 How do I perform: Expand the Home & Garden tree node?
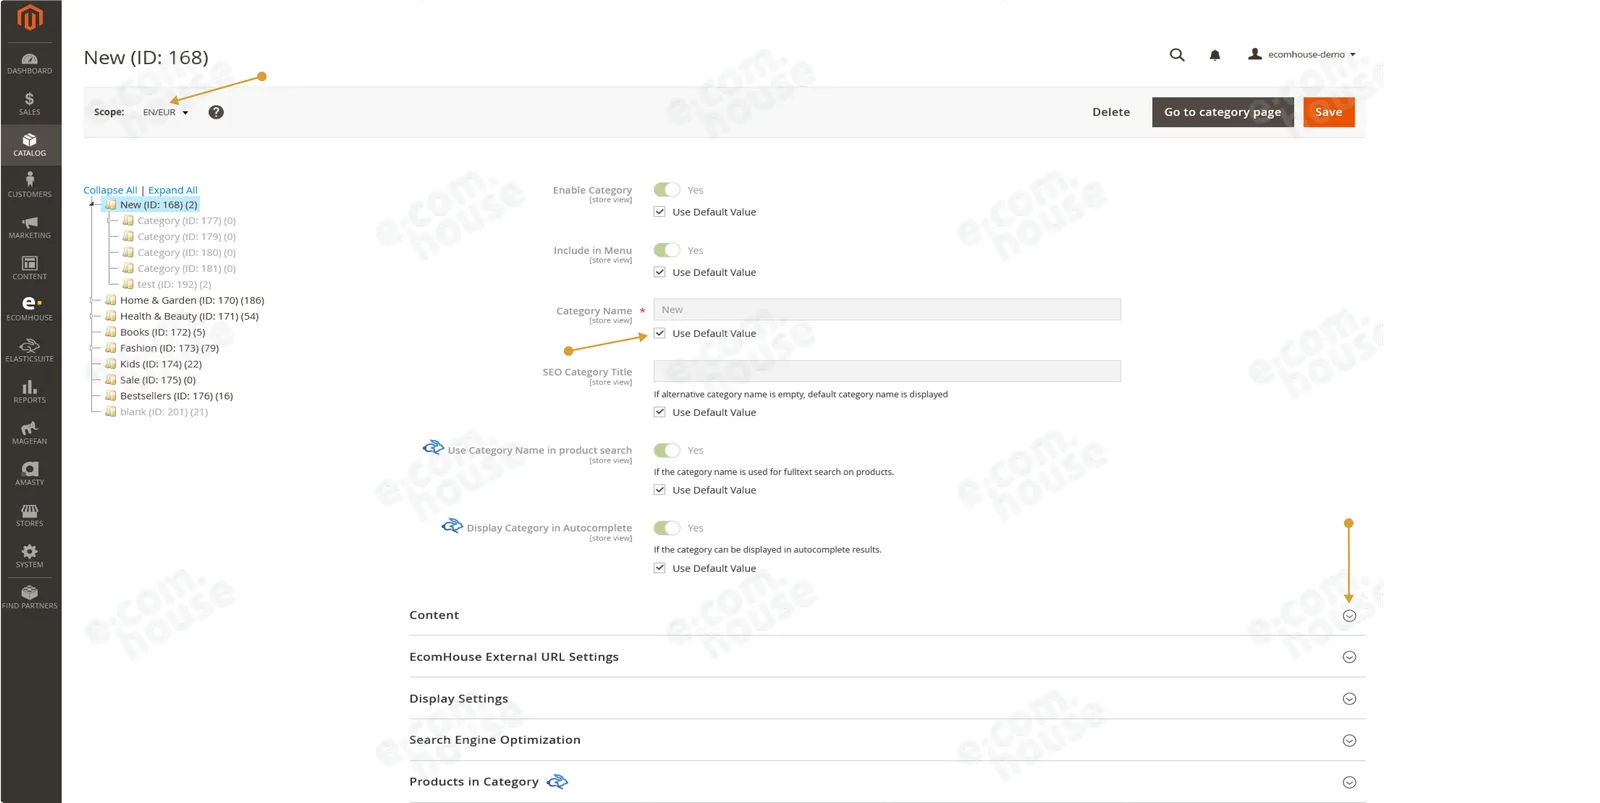coord(93,300)
